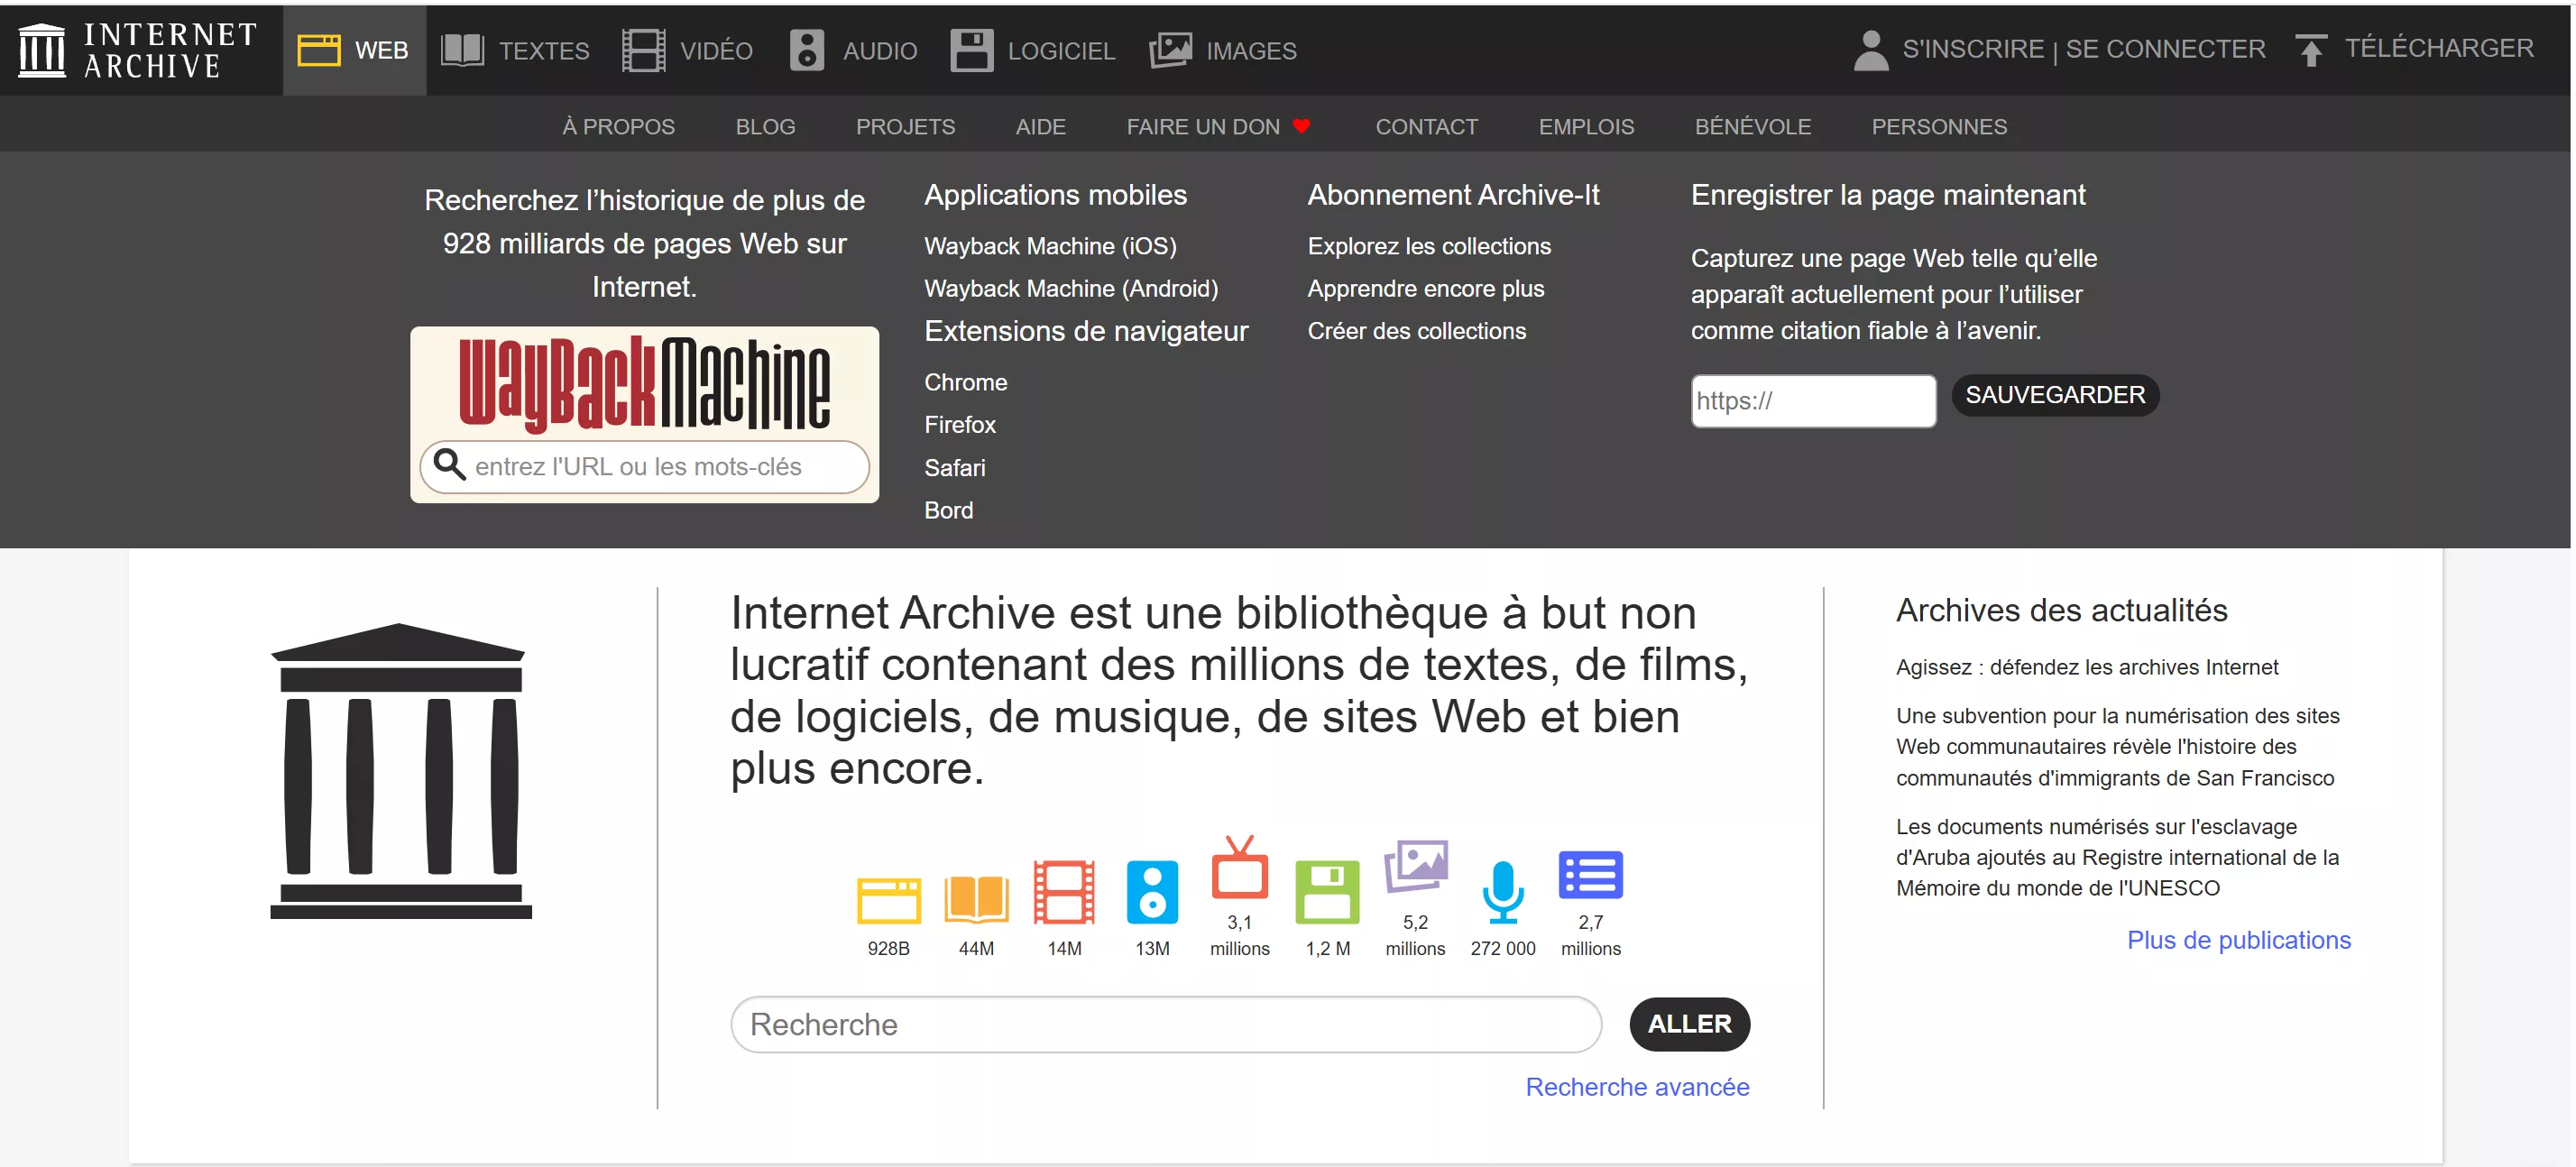
Task: Open the CONTACT page
Action: (x=1427, y=126)
